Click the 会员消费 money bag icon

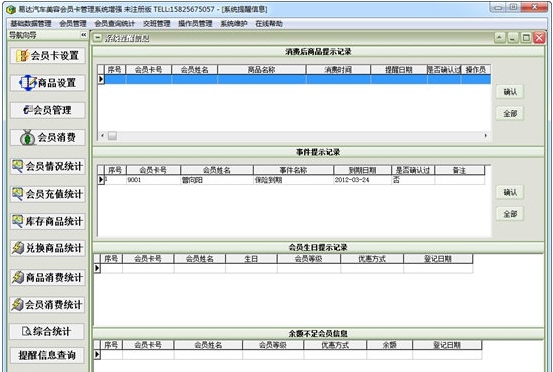pyautogui.click(x=27, y=138)
